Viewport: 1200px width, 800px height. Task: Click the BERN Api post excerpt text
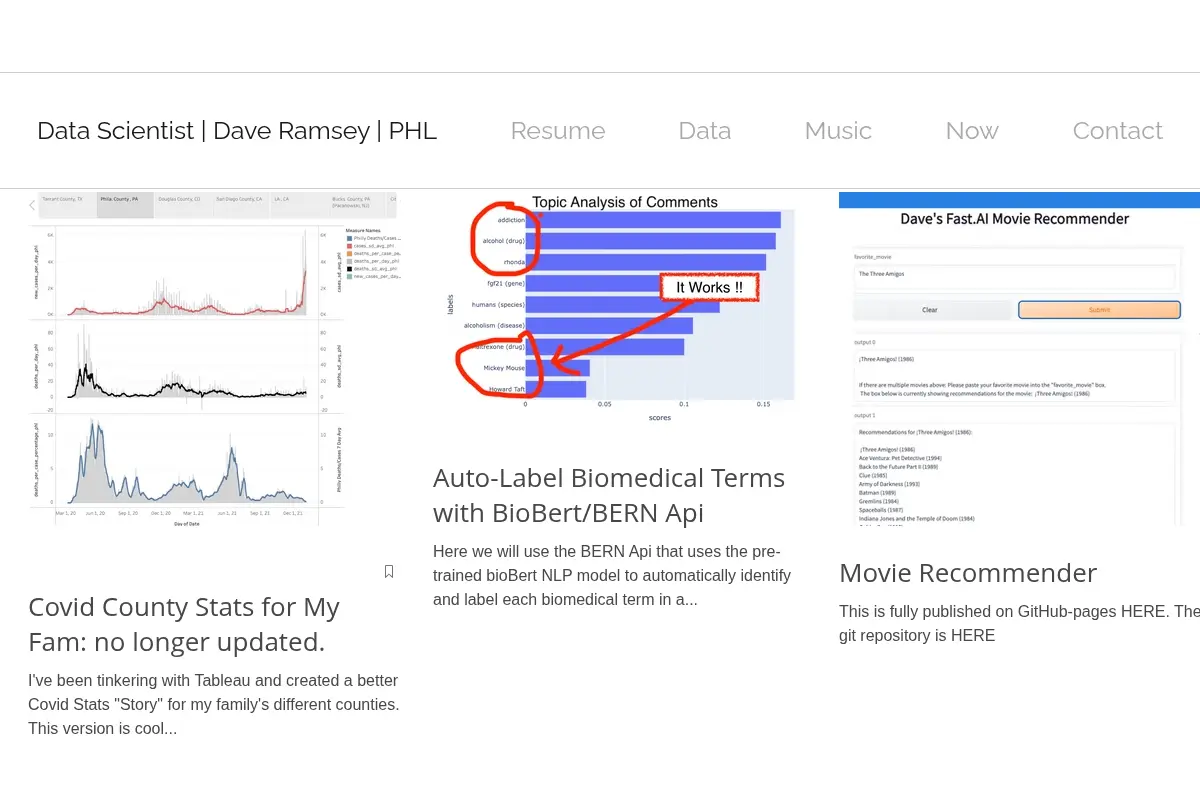[612, 576]
